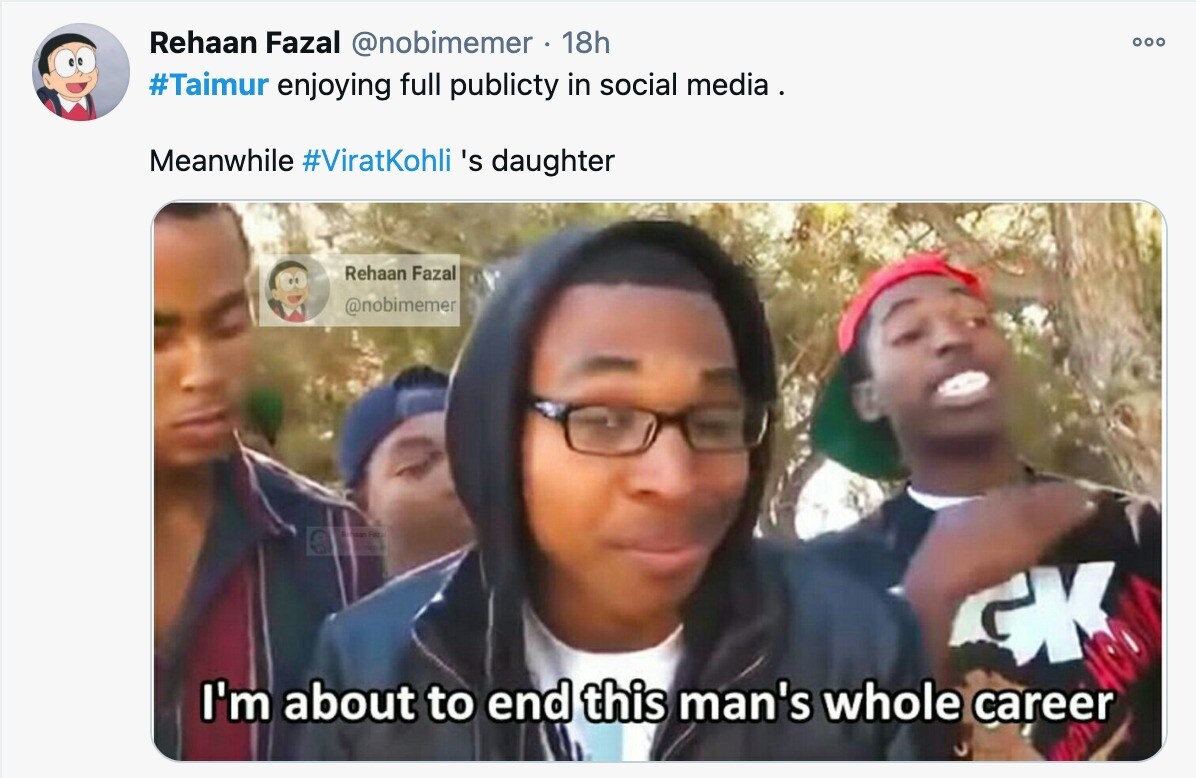Open the tweet's three-dot more options menu

click(1149, 42)
